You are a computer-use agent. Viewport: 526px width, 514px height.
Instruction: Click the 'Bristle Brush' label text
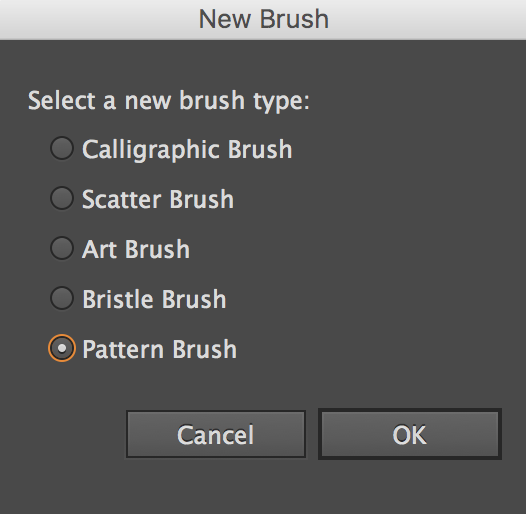[154, 299]
